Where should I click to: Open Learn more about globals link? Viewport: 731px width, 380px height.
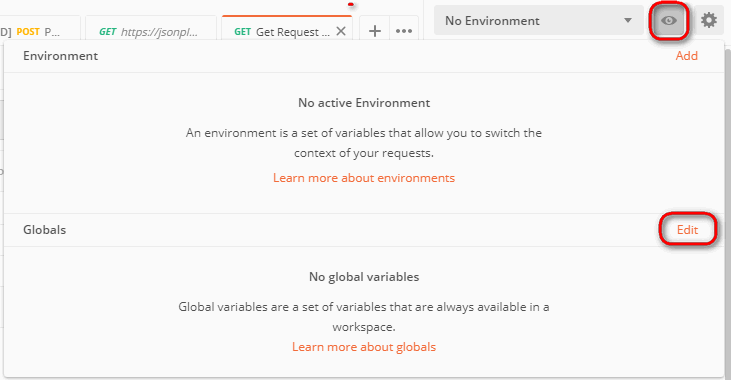[x=364, y=347]
